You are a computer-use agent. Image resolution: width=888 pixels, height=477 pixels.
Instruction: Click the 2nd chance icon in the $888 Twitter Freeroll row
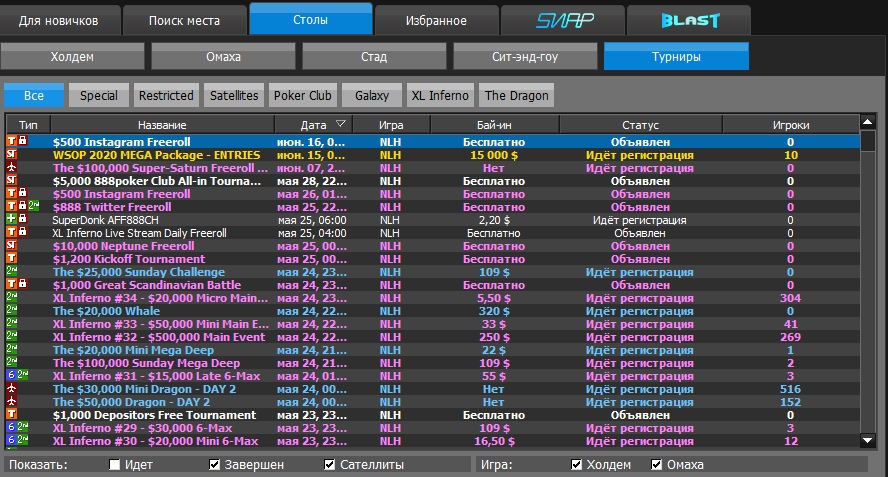pyautogui.click(x=34, y=206)
